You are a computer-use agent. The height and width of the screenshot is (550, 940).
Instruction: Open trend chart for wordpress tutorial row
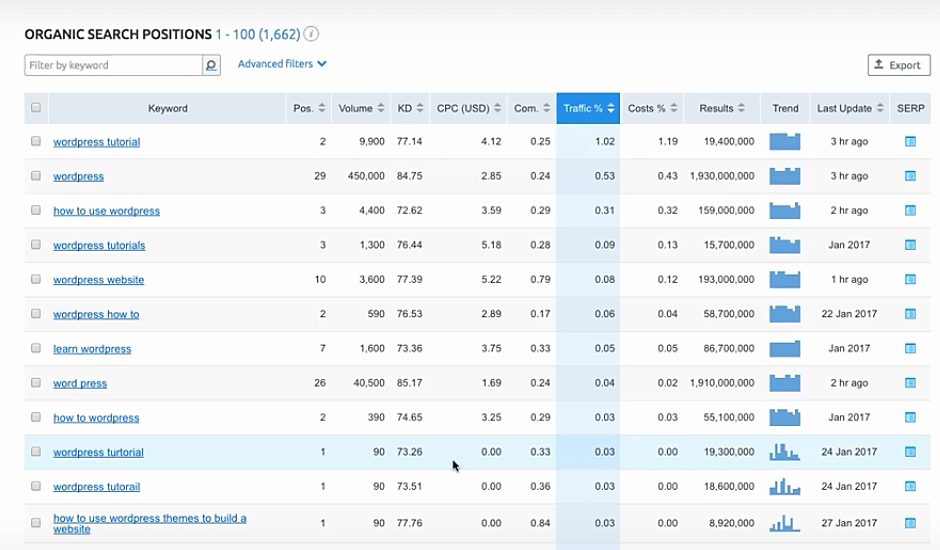[x=785, y=142]
